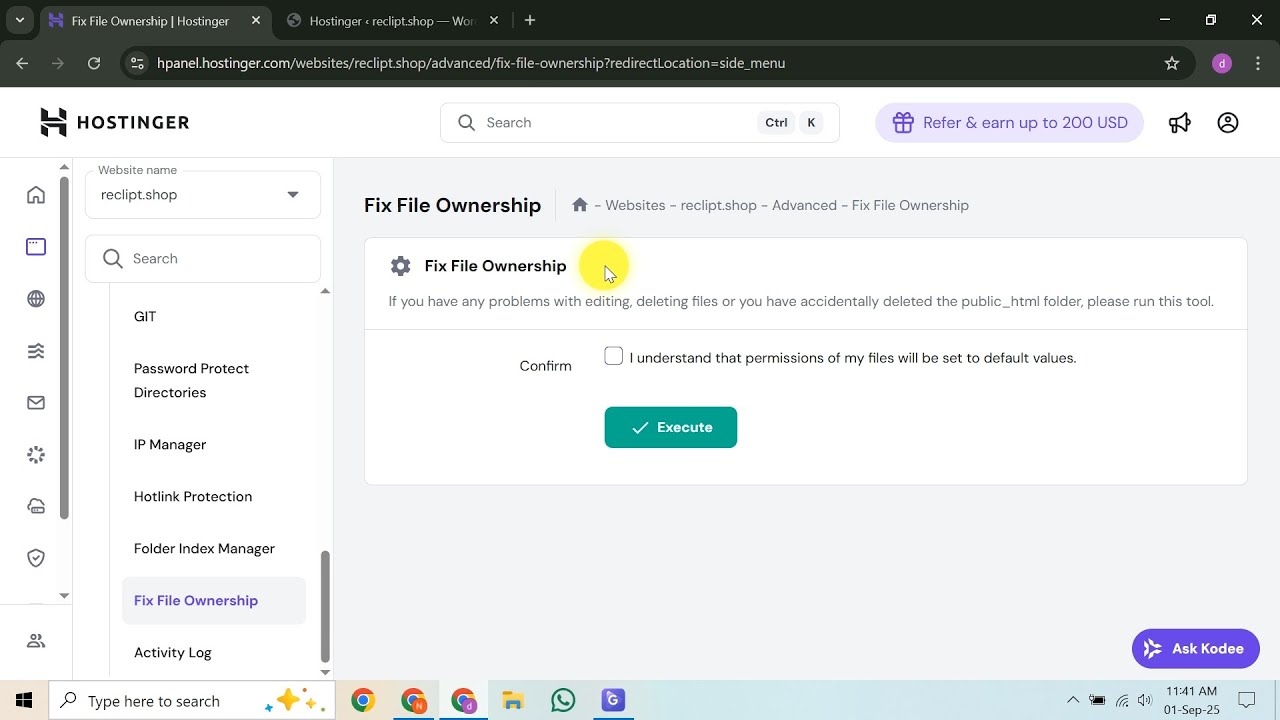Image resolution: width=1280 pixels, height=720 pixels.
Task: Open the account sharing people icon
Action: [x=36, y=640]
